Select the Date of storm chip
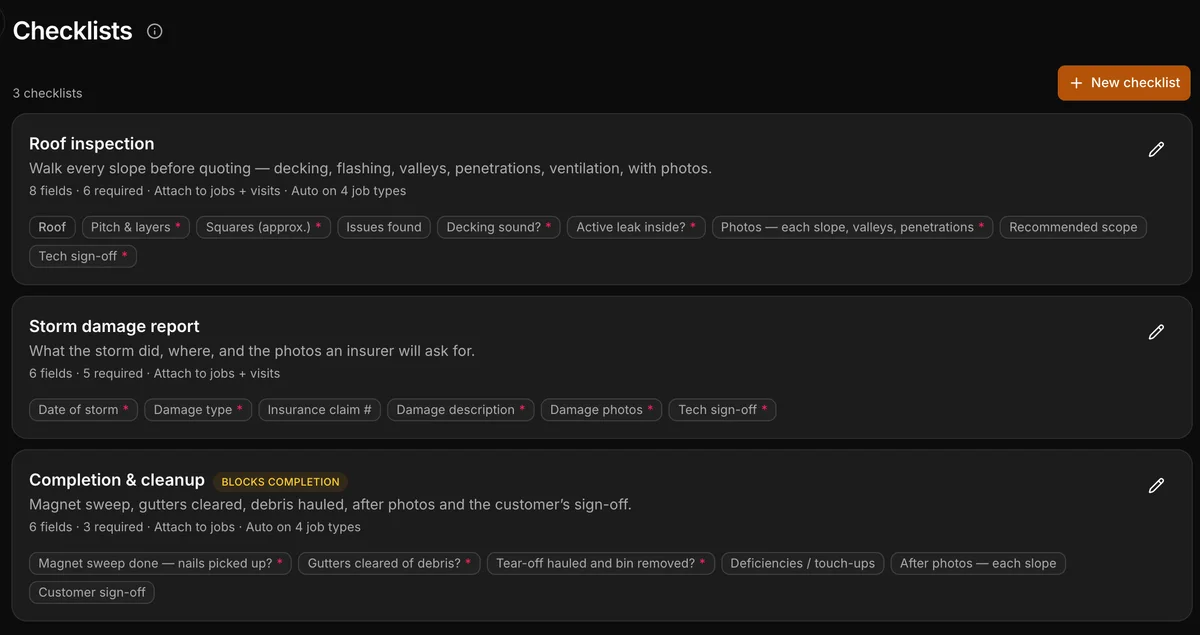Viewport: 1200px width, 635px height. tap(83, 410)
